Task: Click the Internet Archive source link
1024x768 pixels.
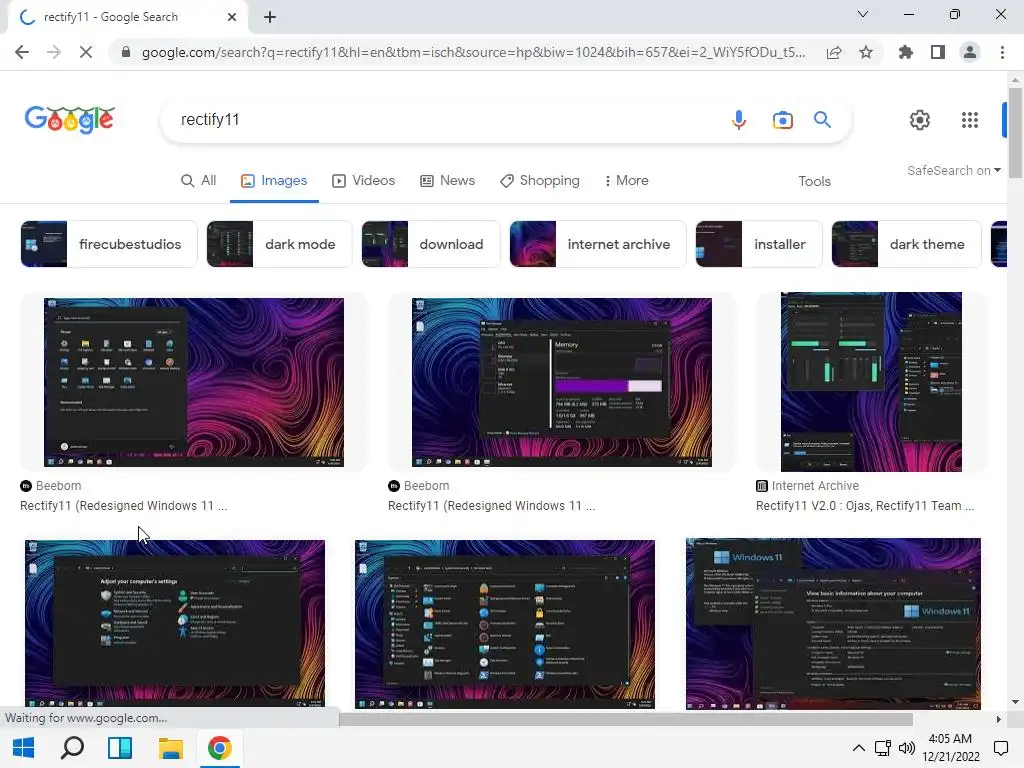Action: click(808, 486)
